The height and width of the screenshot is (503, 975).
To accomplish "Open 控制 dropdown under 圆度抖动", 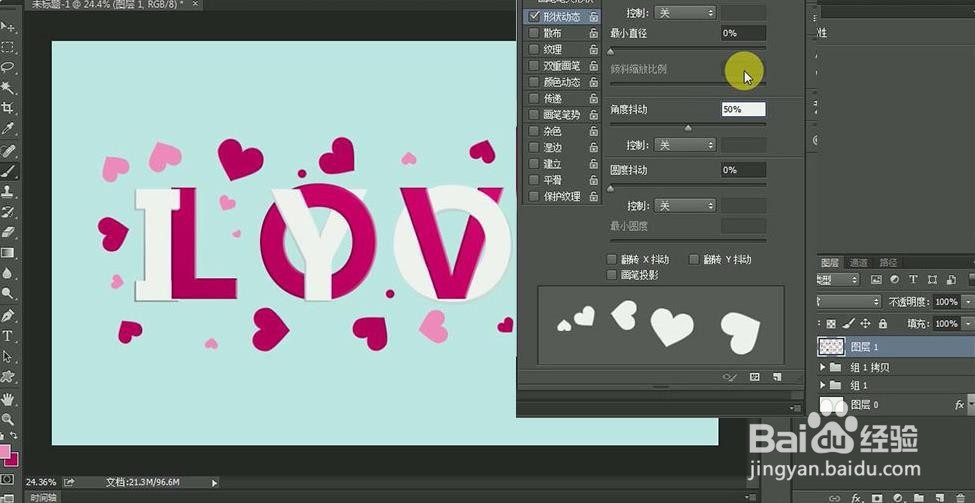I will click(x=685, y=205).
